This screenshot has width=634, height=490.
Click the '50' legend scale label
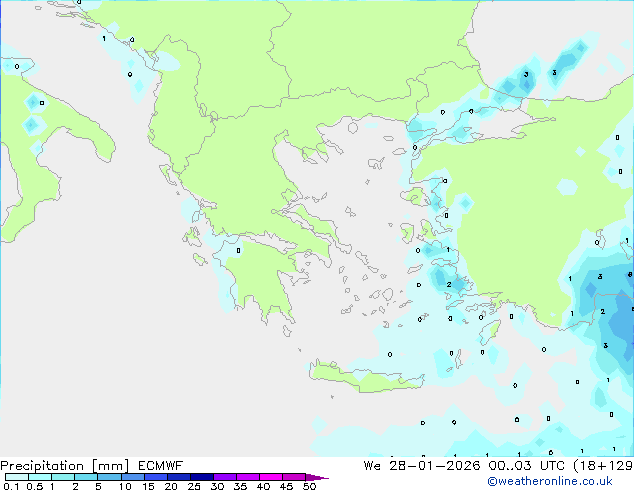coord(309,486)
